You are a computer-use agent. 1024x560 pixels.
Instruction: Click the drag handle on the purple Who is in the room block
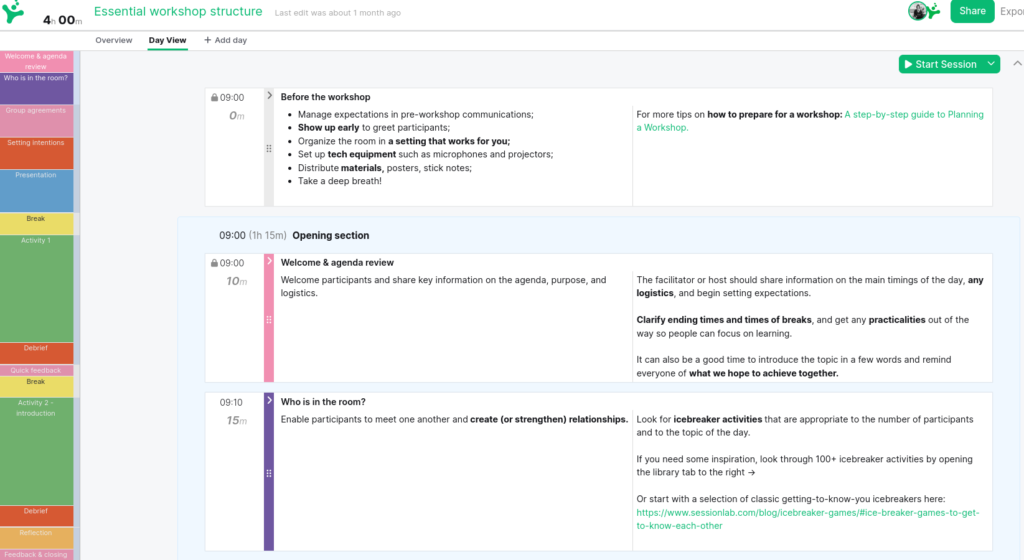(268, 473)
